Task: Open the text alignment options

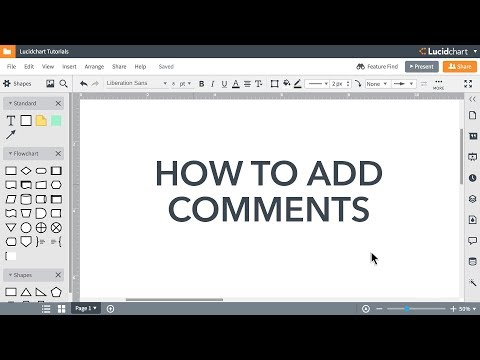Action: click(x=247, y=84)
